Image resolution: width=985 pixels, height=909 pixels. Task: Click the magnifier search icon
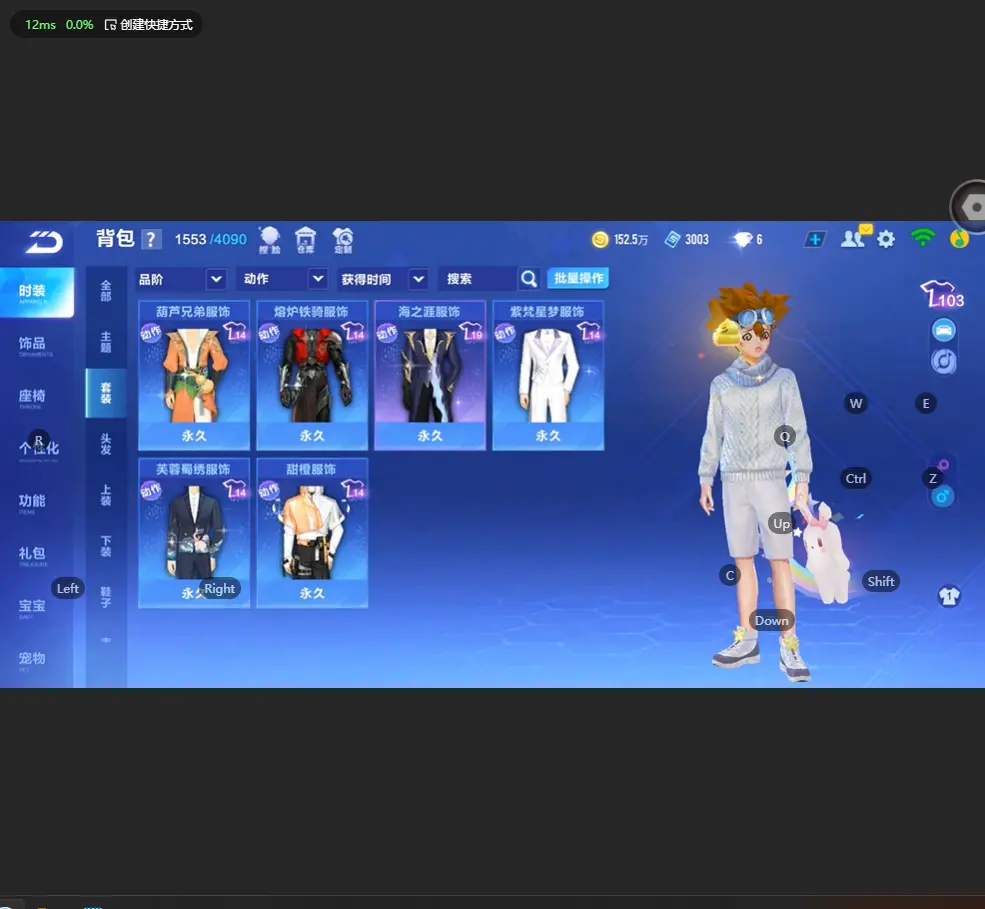click(529, 278)
